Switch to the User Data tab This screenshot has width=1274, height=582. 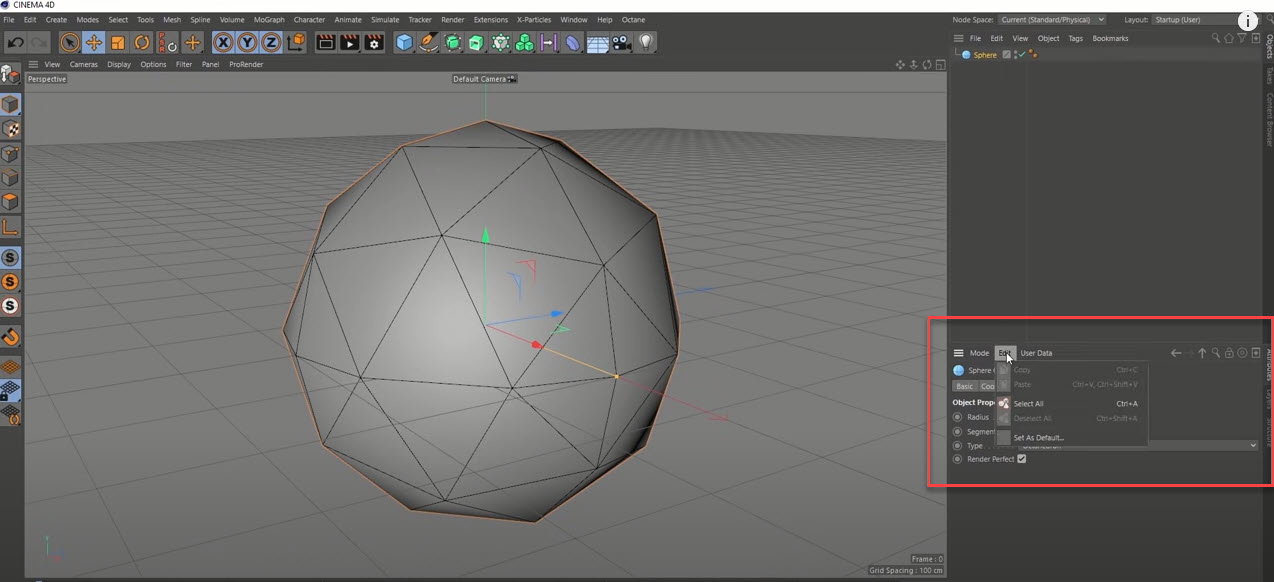[1036, 353]
